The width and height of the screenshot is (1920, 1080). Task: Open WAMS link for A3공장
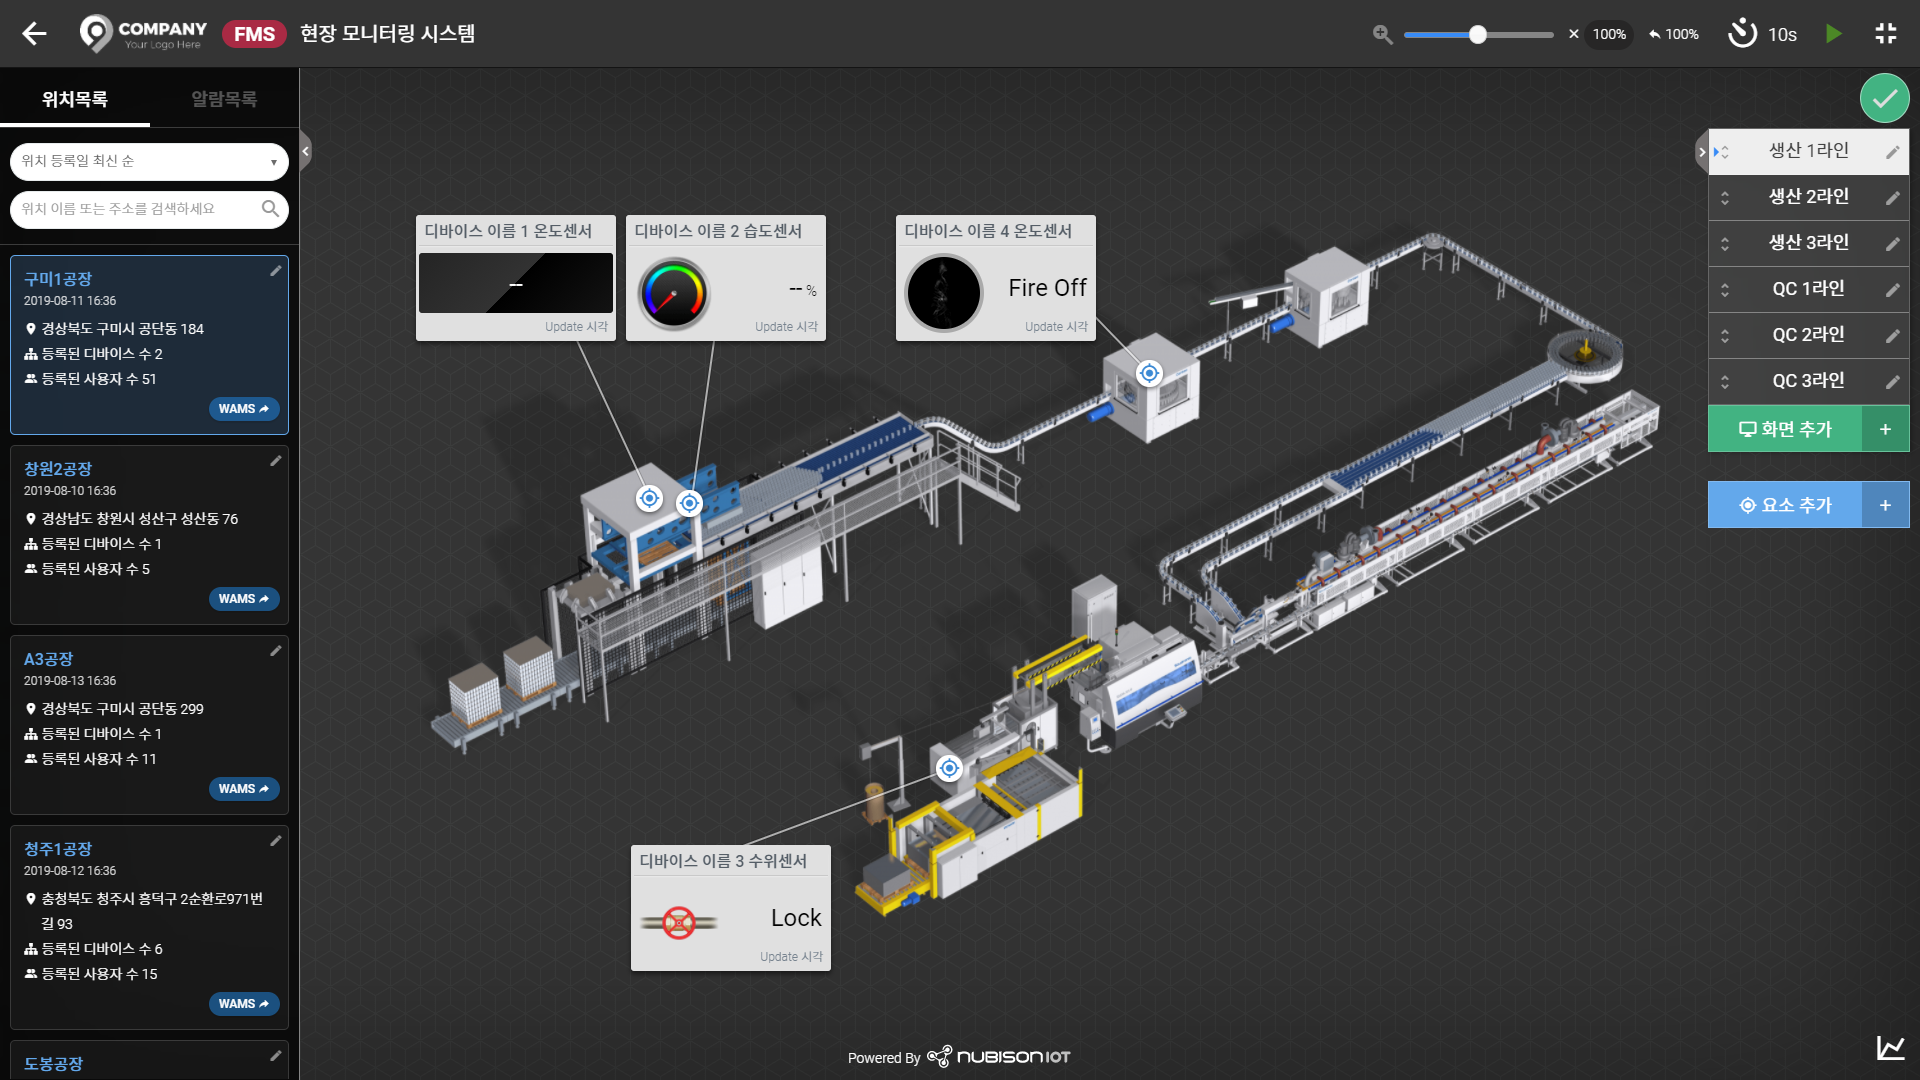pyautogui.click(x=244, y=789)
